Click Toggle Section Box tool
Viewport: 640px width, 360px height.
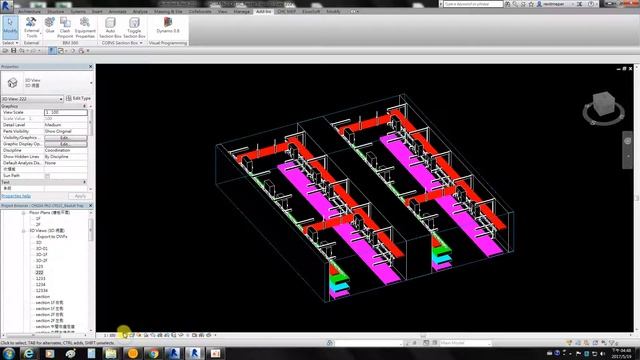134,27
